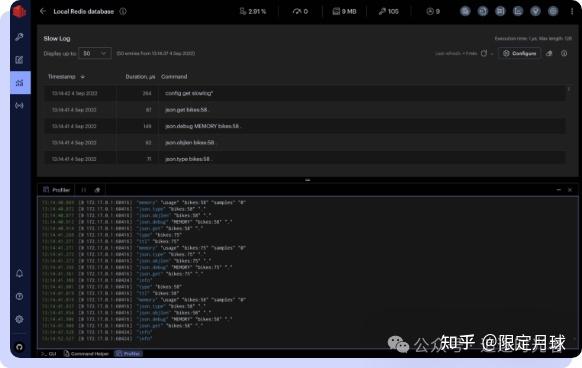This screenshot has height=368, width=582.
Task: Open the Workbench editor icon in sidebar
Action: coord(19,60)
